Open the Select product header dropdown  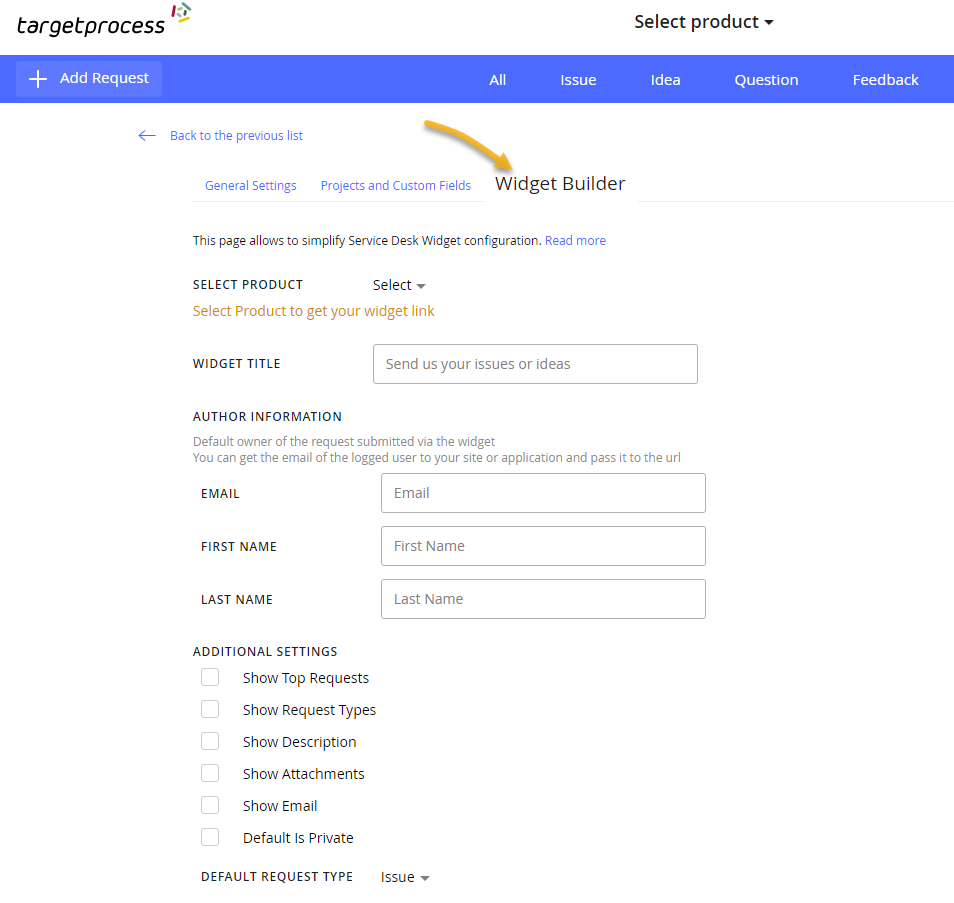(x=703, y=22)
